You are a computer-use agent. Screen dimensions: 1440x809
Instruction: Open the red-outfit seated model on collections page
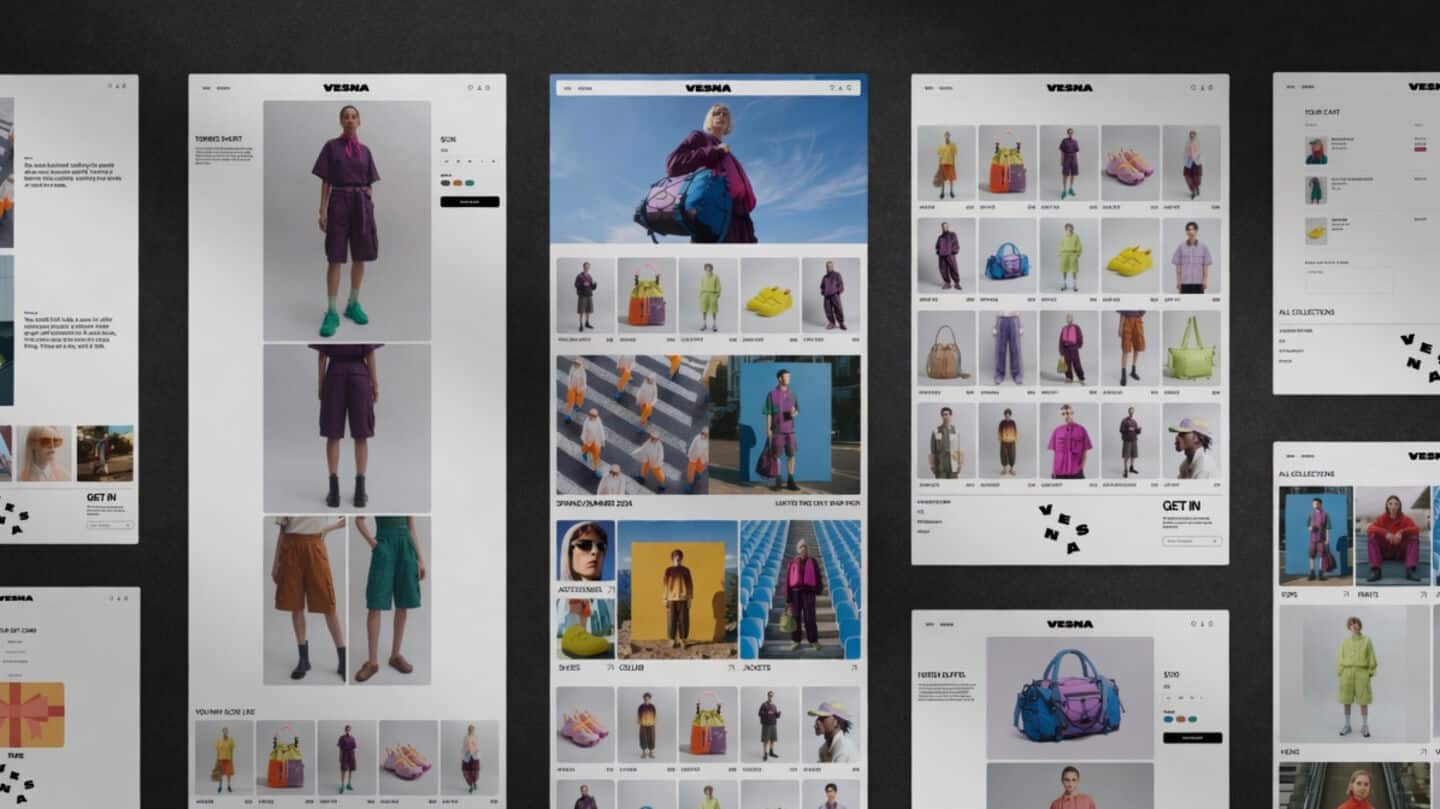pyautogui.click(x=1393, y=536)
